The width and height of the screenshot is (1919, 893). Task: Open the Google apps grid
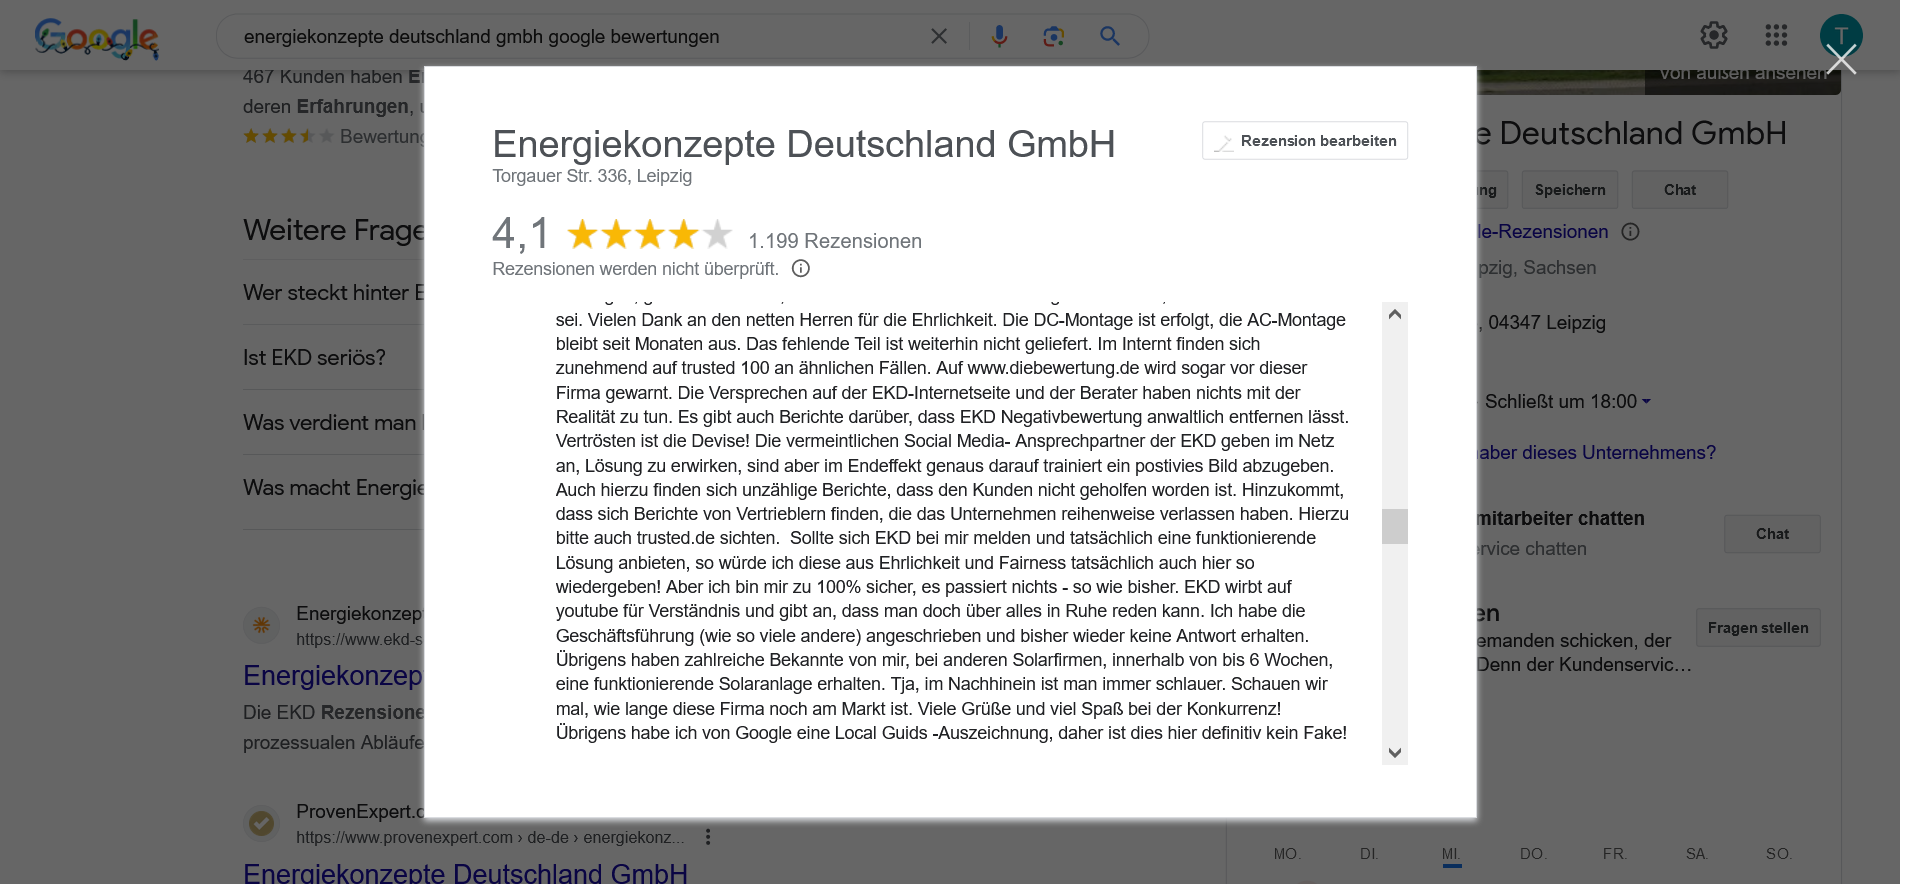(1776, 36)
